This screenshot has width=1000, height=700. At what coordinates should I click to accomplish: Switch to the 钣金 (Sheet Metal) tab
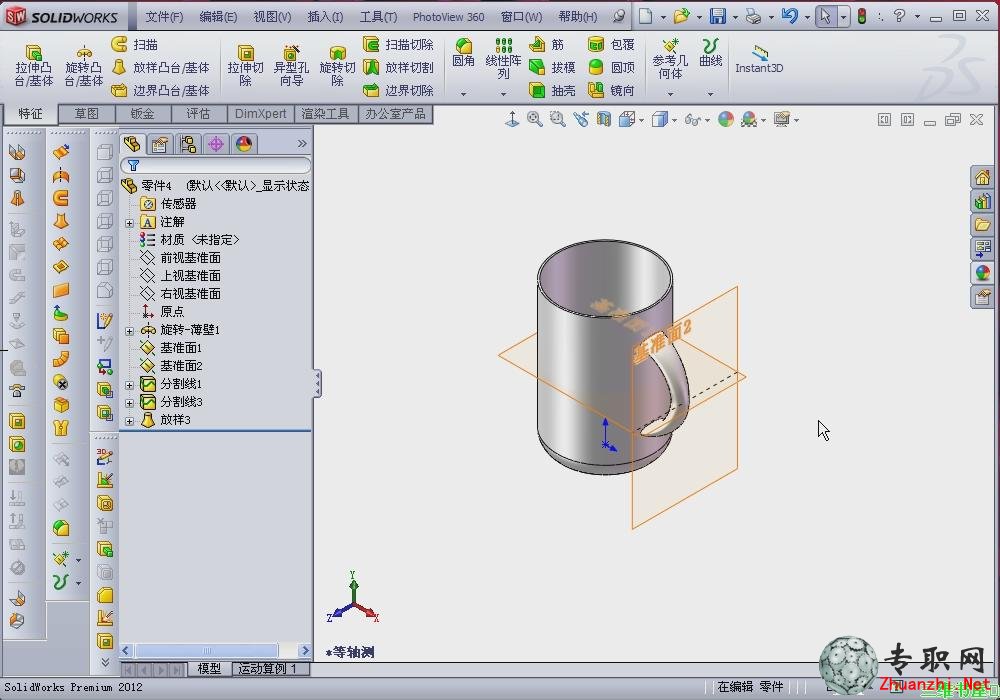[142, 113]
